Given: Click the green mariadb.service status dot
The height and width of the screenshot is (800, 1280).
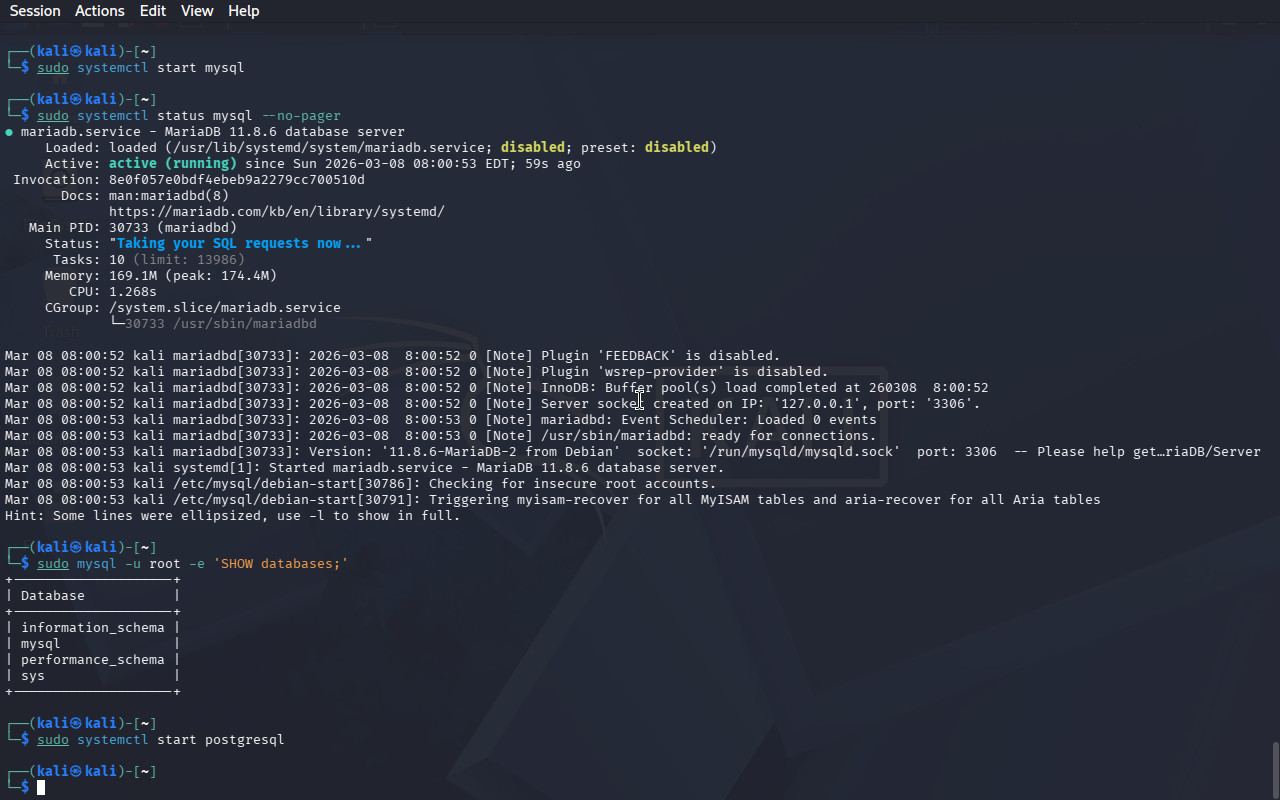Looking at the screenshot, I should point(9,132).
